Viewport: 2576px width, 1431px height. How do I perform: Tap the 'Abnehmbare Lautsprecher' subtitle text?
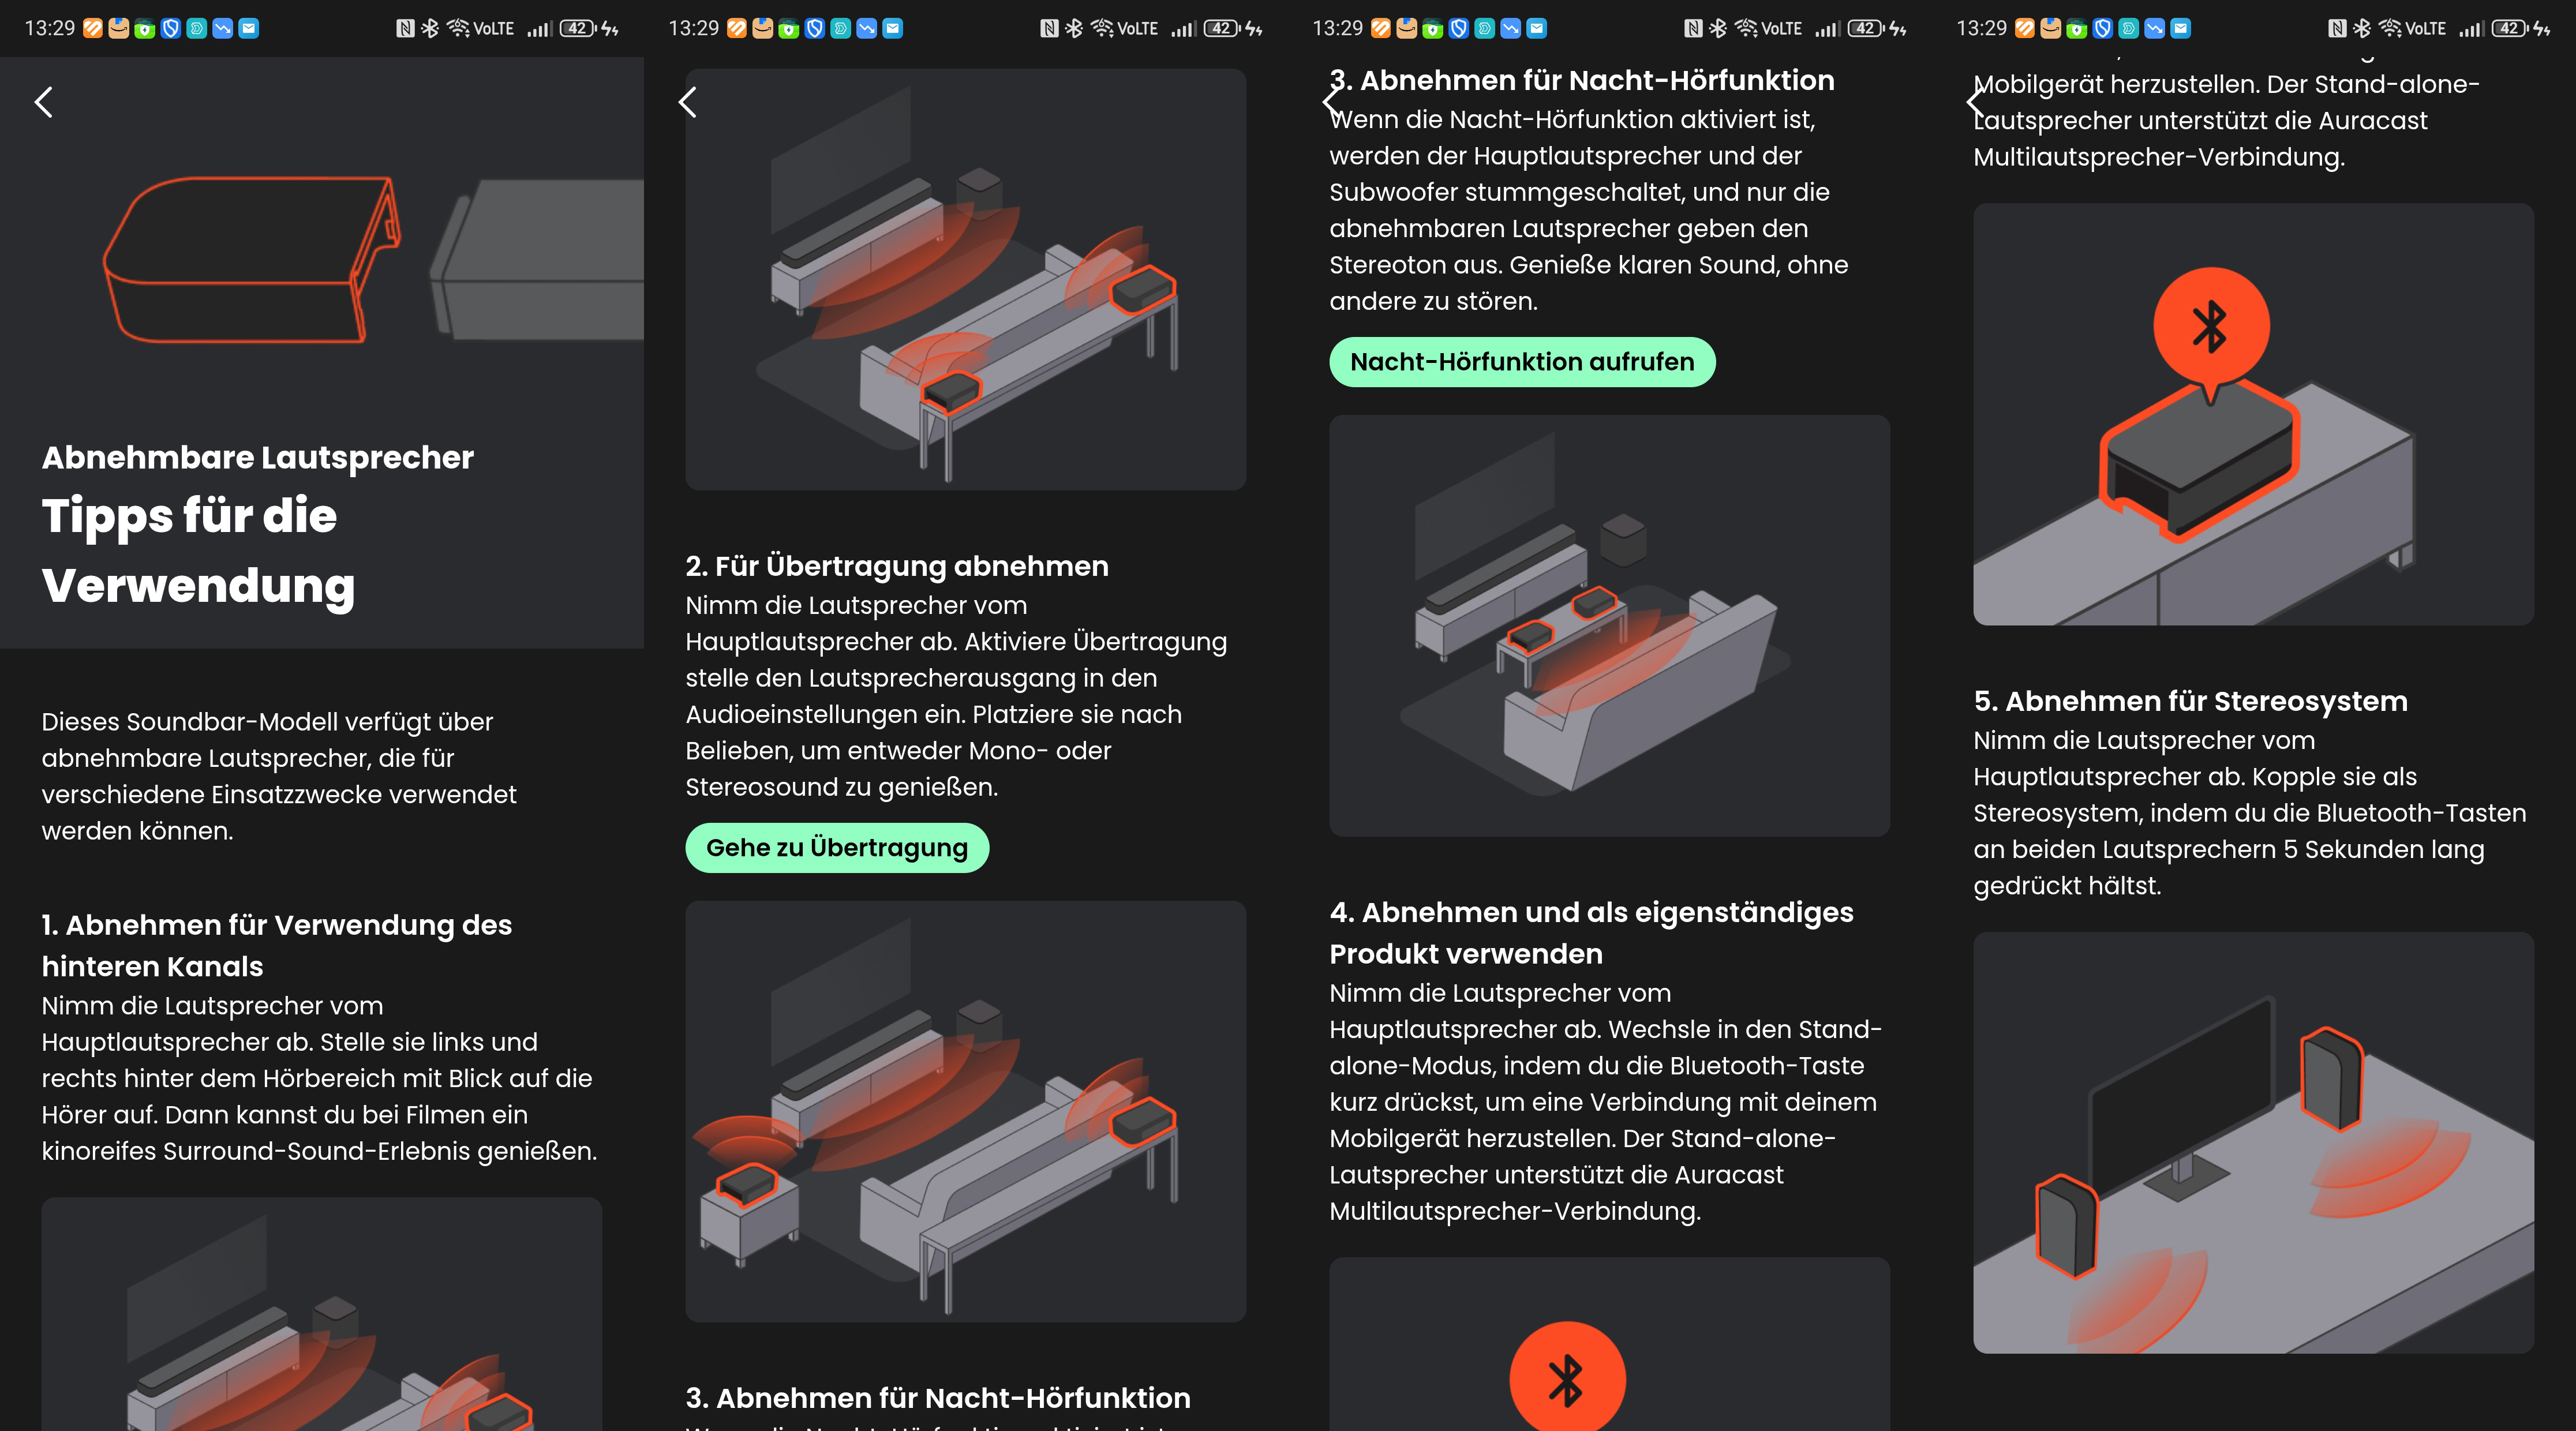click(258, 457)
